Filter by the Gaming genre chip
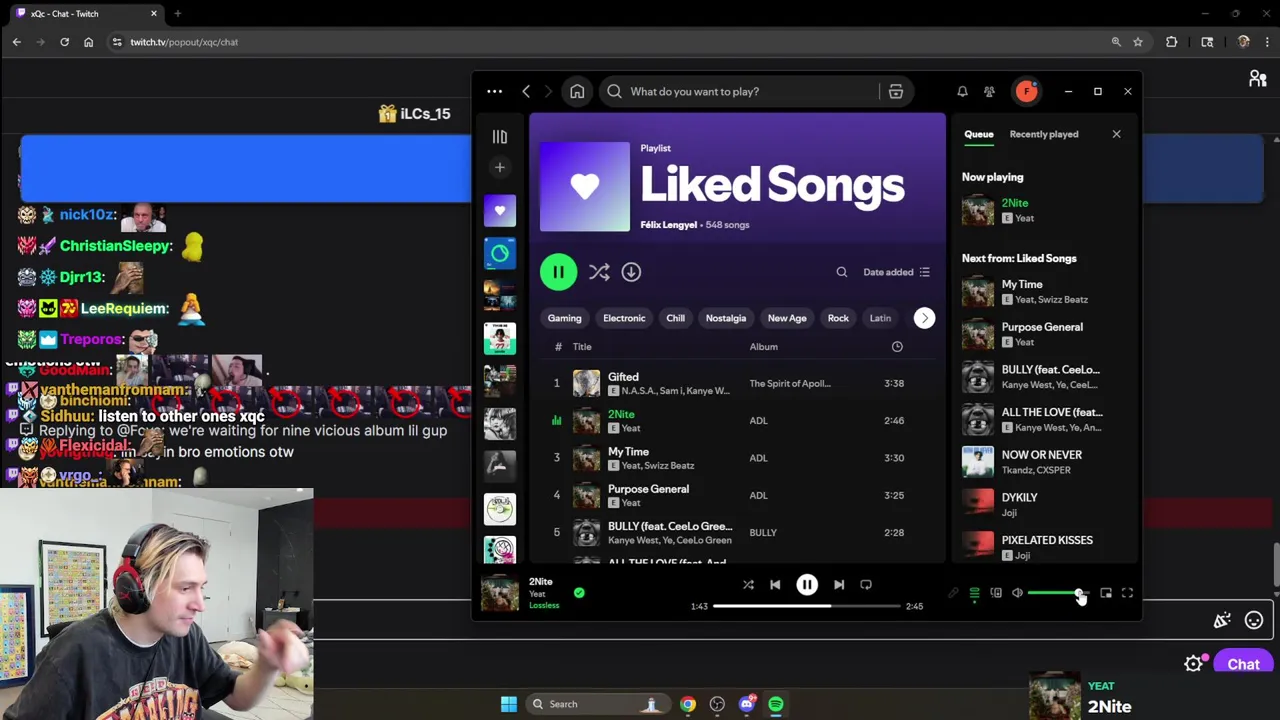This screenshot has height=720, width=1280. pyautogui.click(x=564, y=318)
